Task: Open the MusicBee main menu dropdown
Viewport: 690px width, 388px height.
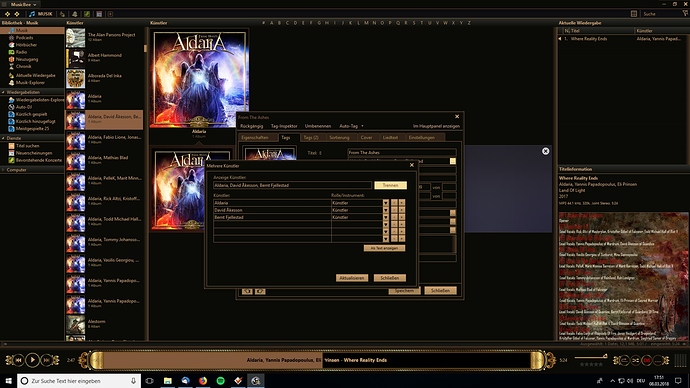Action: pyautogui.click(x=23, y=4)
